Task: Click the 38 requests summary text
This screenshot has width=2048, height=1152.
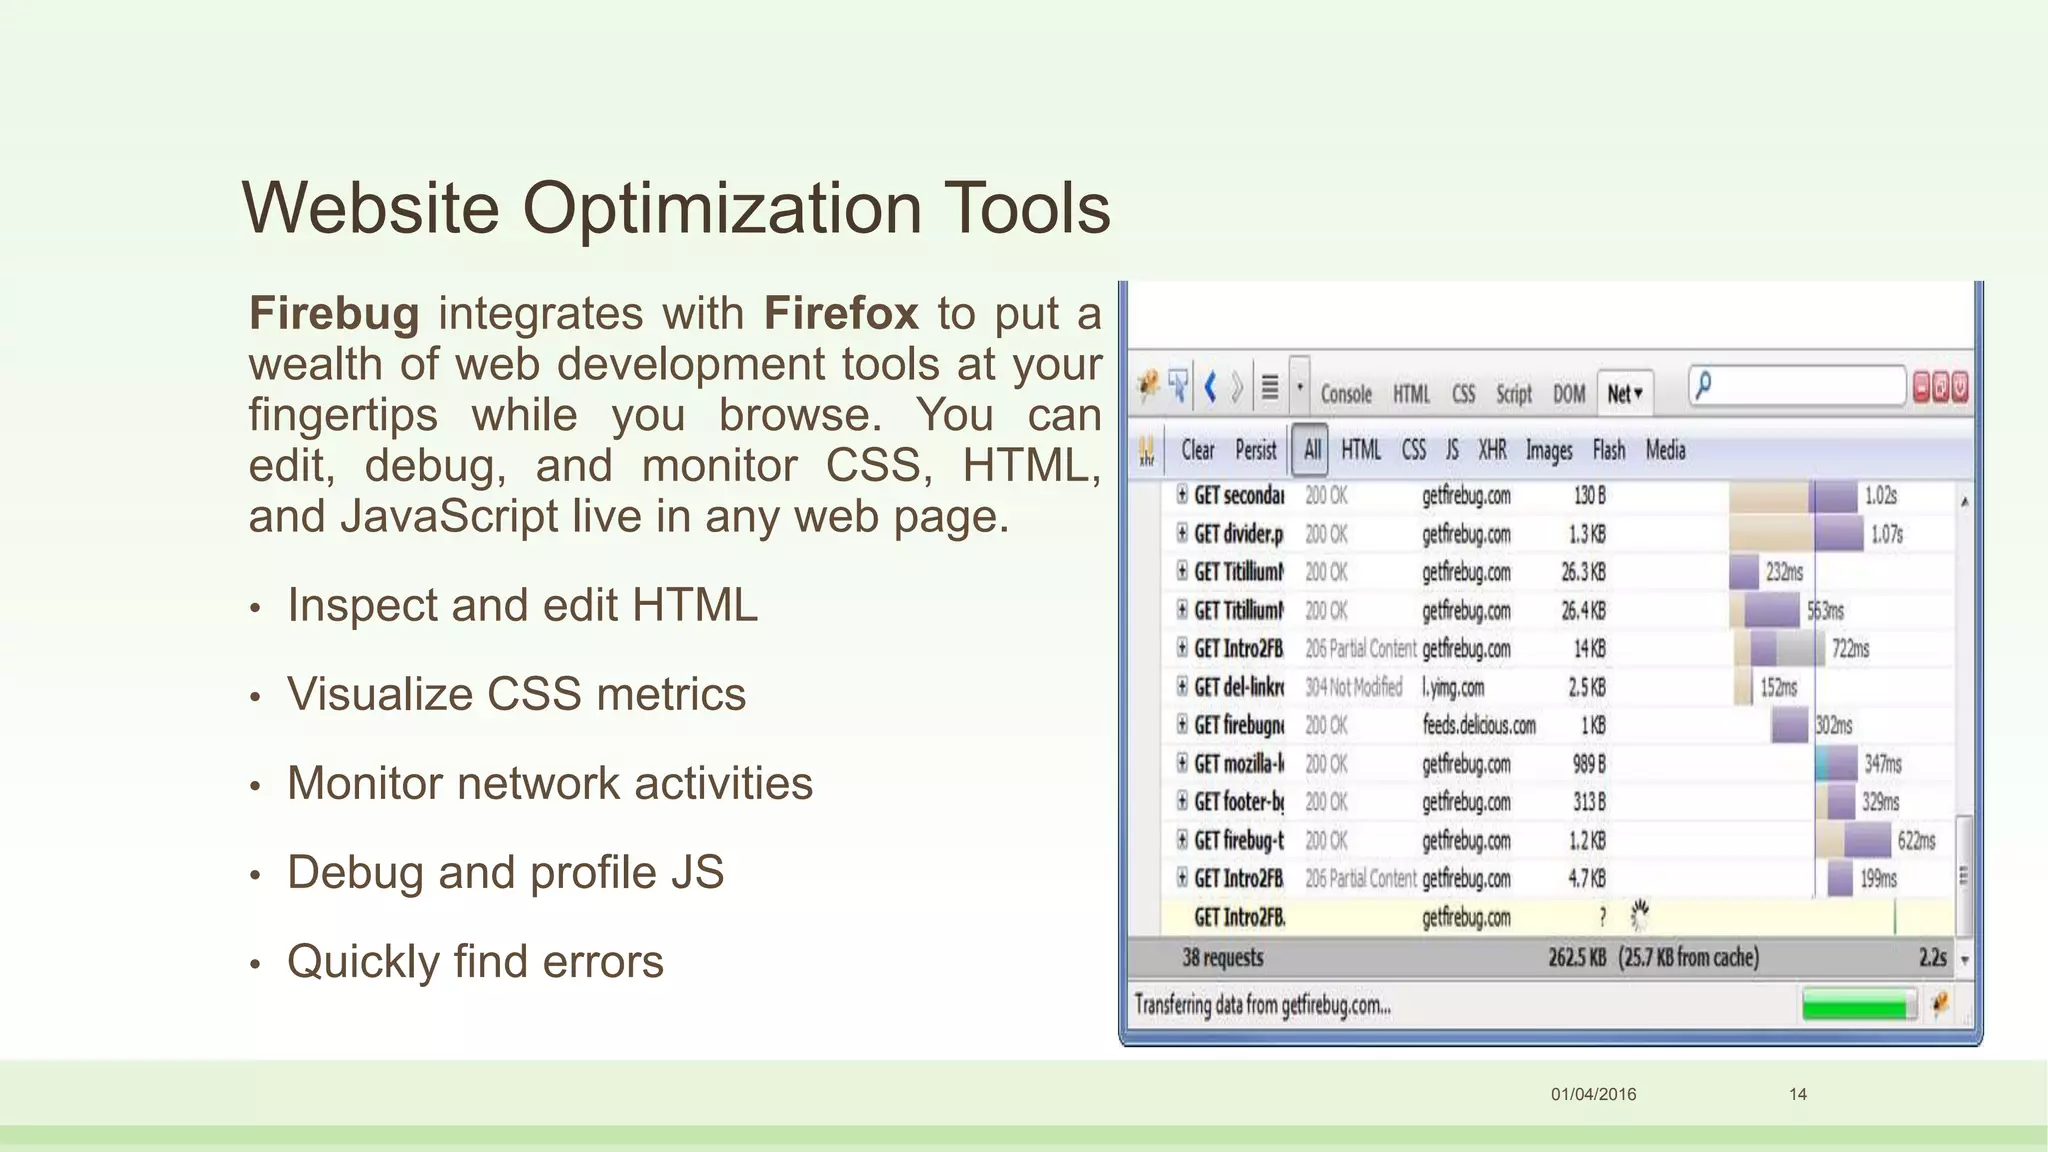Action: [1222, 958]
